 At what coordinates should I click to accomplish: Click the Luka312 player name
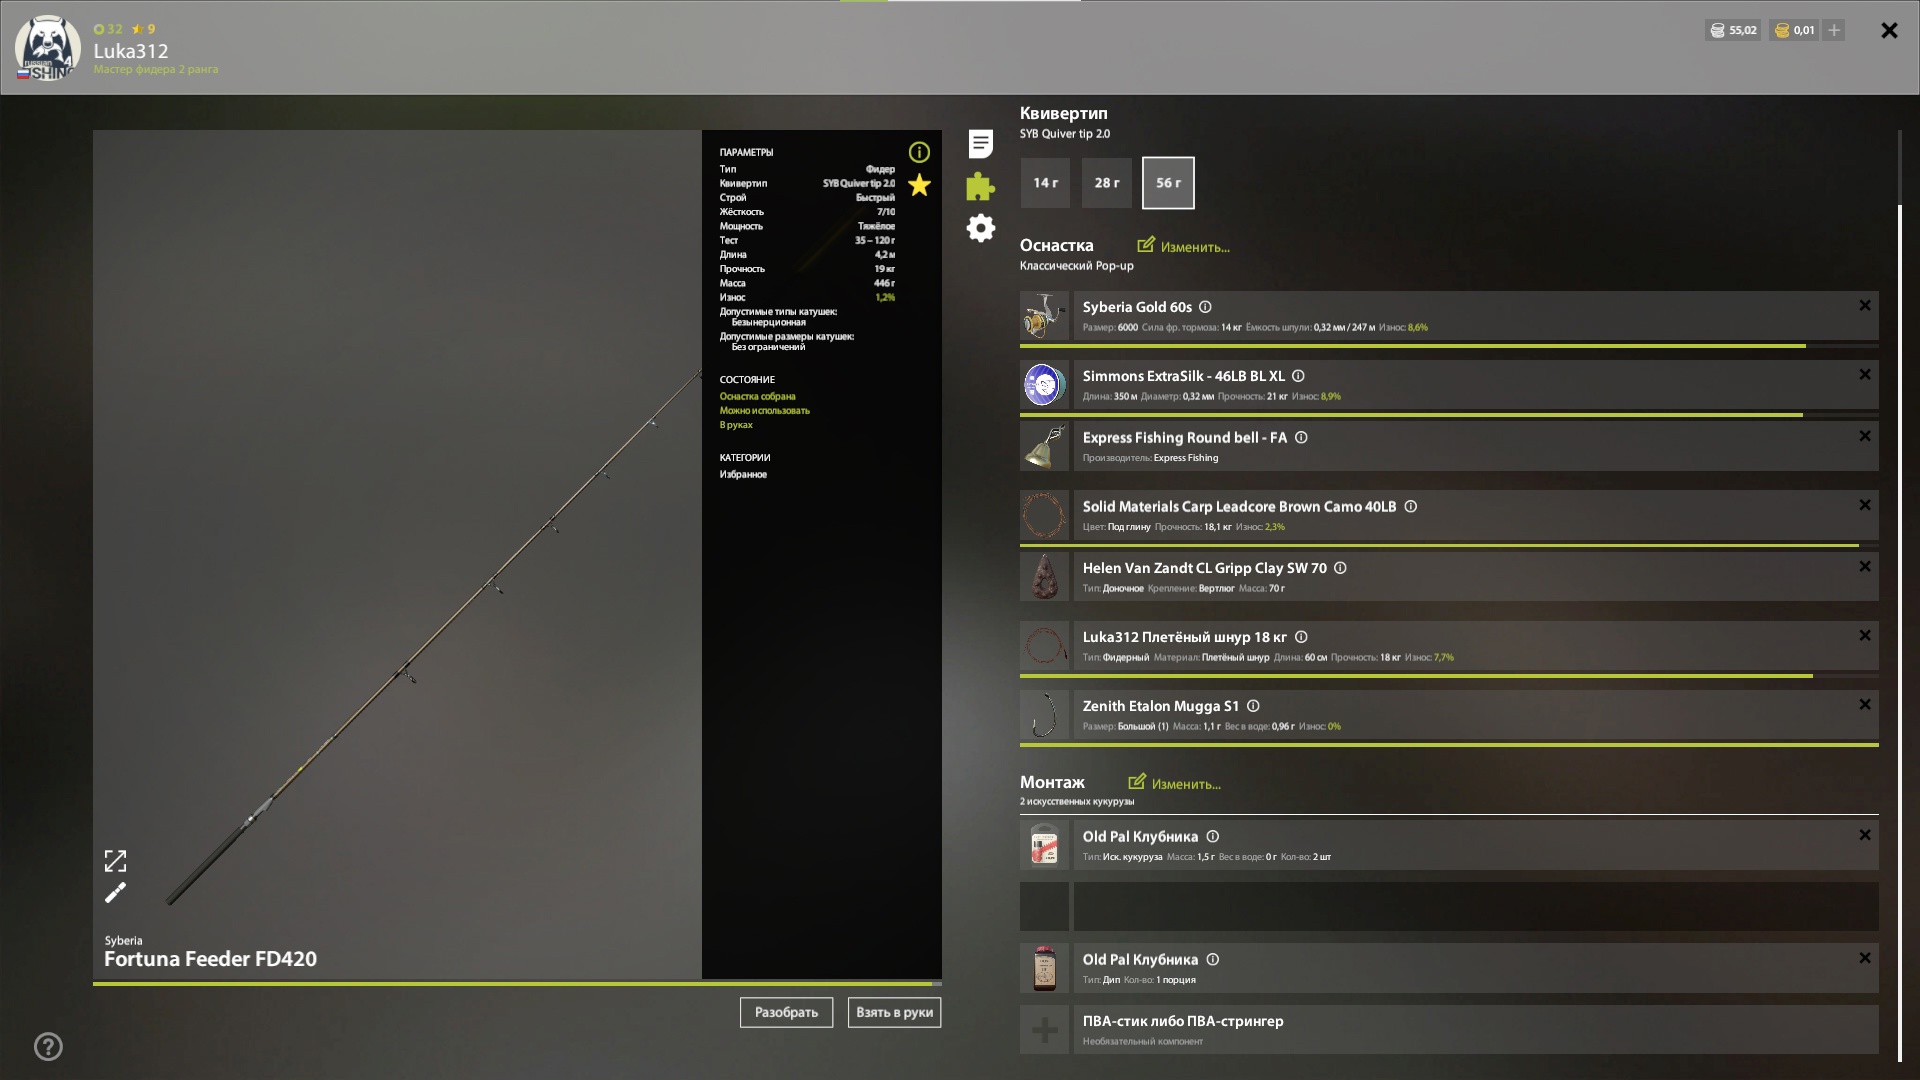tap(131, 51)
